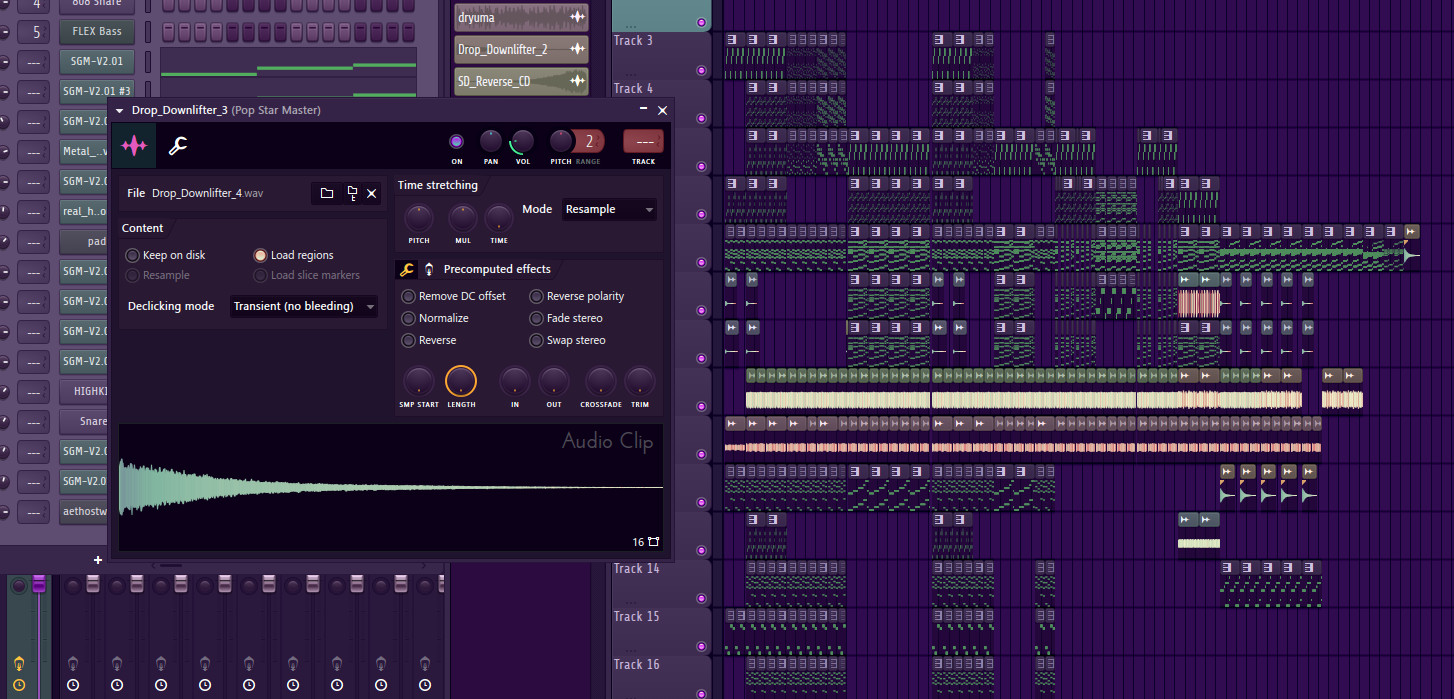Image resolution: width=1454 pixels, height=699 pixels.
Task: Open the sample folder browser icon
Action: [327, 193]
